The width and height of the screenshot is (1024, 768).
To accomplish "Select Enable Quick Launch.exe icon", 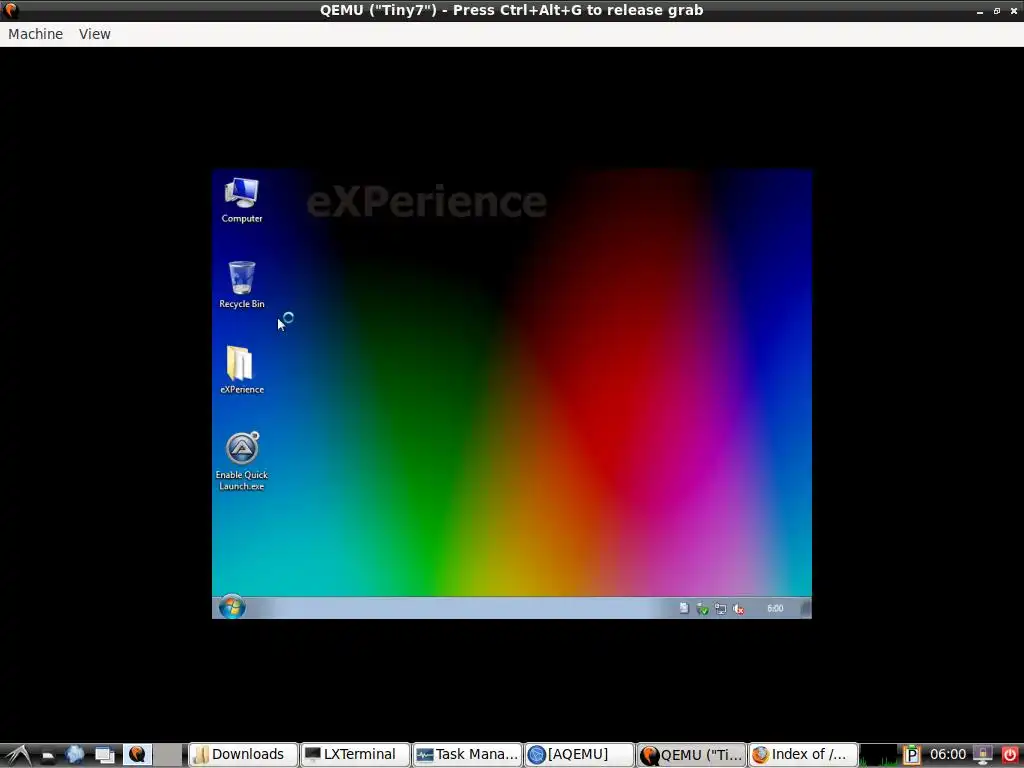I will [242, 461].
